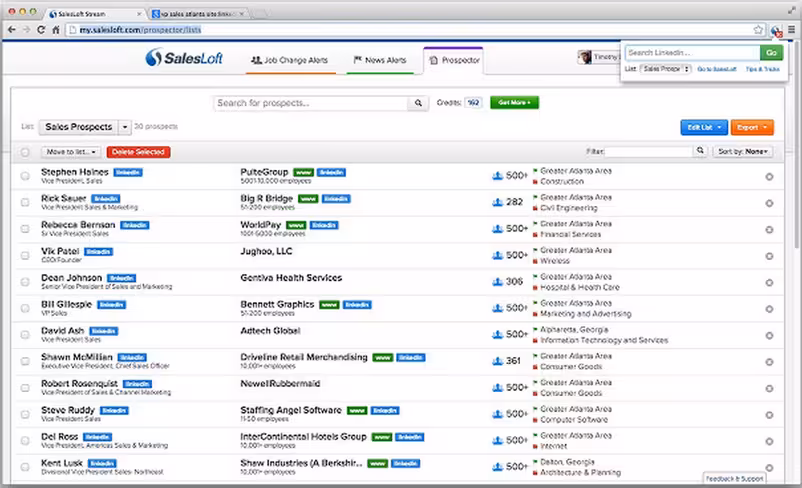Expand the Export dropdown button
The height and width of the screenshot is (488, 802).
point(752,127)
